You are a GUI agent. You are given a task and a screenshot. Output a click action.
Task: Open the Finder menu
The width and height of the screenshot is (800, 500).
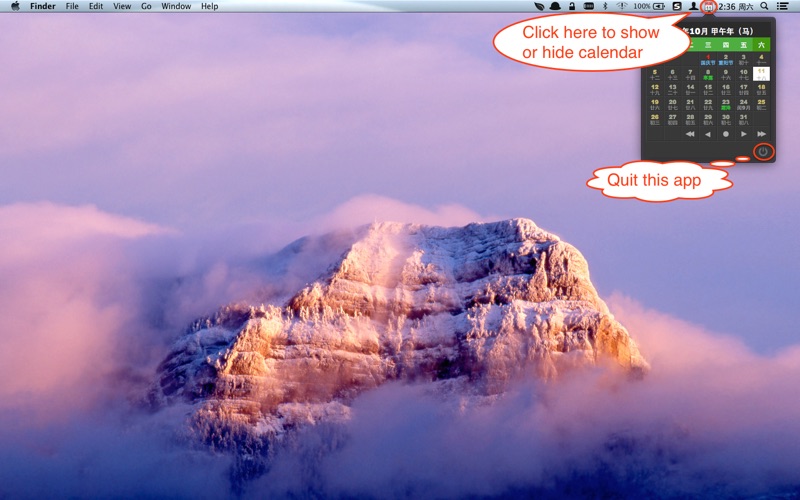43,6
